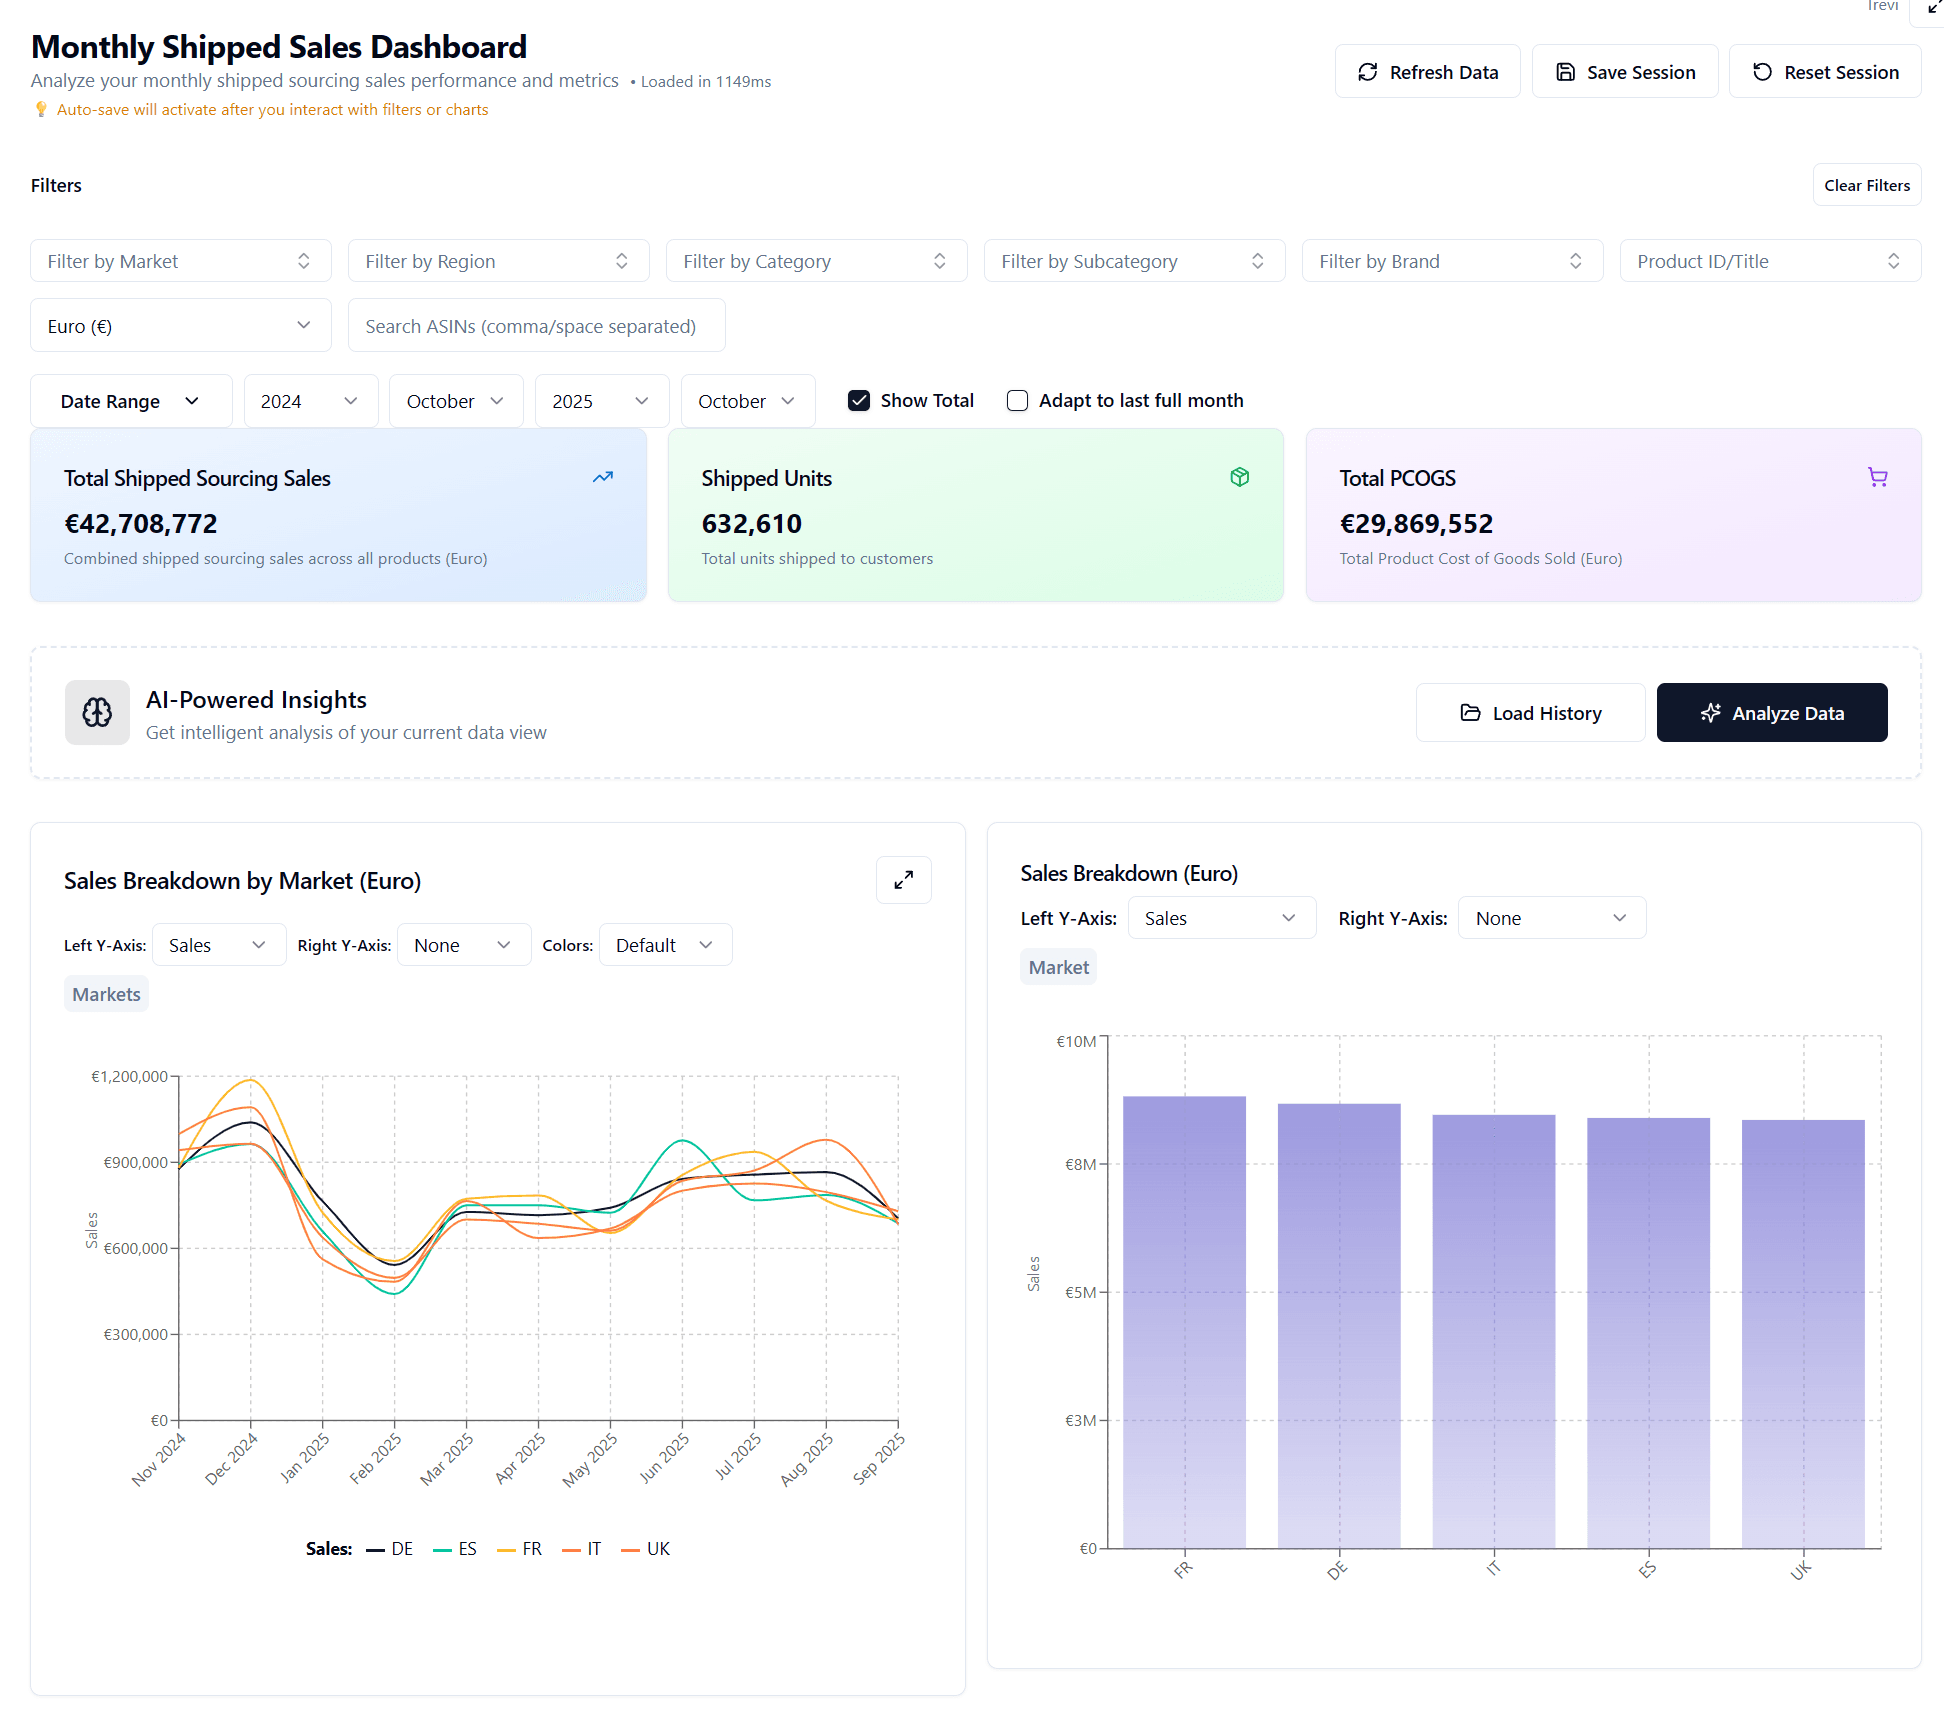Viewport: 1944px width, 1715px height.
Task: Select the Market chip in Sales Breakdown
Action: [x=1058, y=967]
